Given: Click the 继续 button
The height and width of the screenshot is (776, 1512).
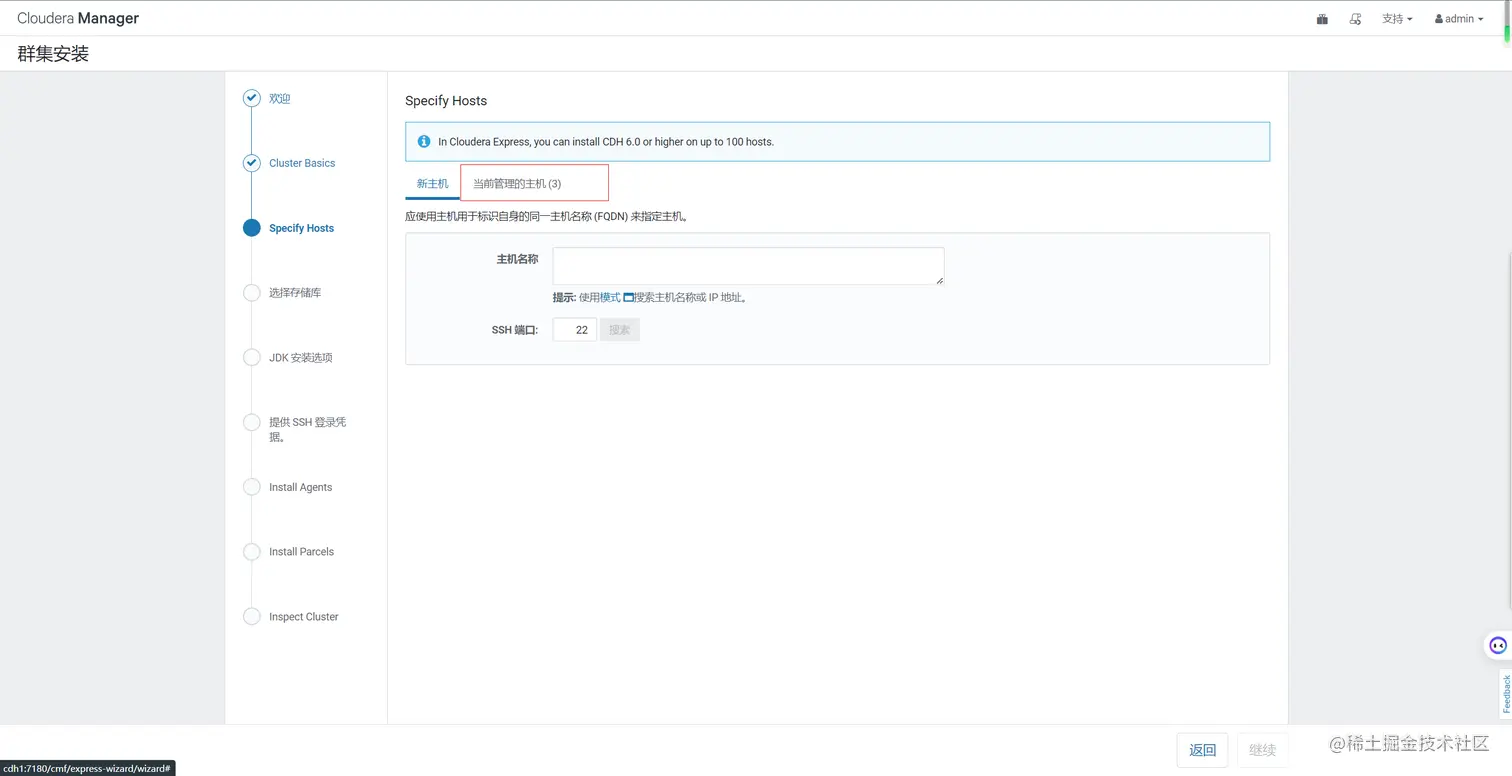Looking at the screenshot, I should click(1262, 750).
